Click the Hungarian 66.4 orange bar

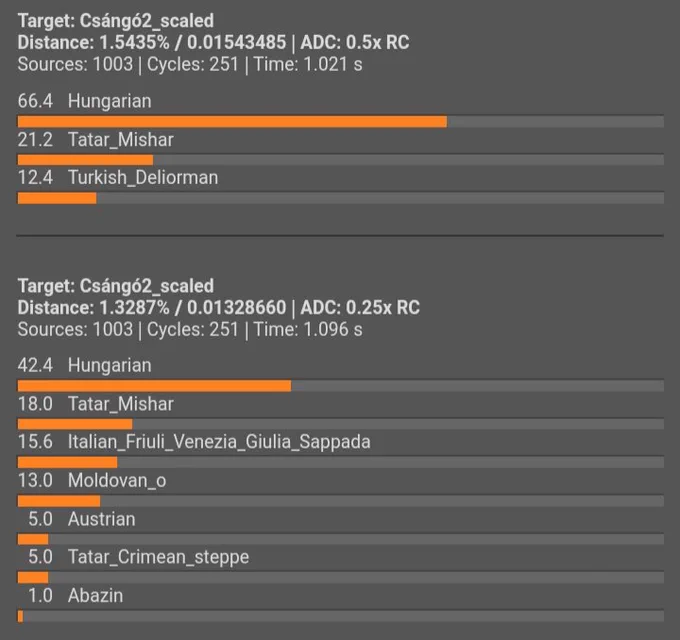(232, 121)
